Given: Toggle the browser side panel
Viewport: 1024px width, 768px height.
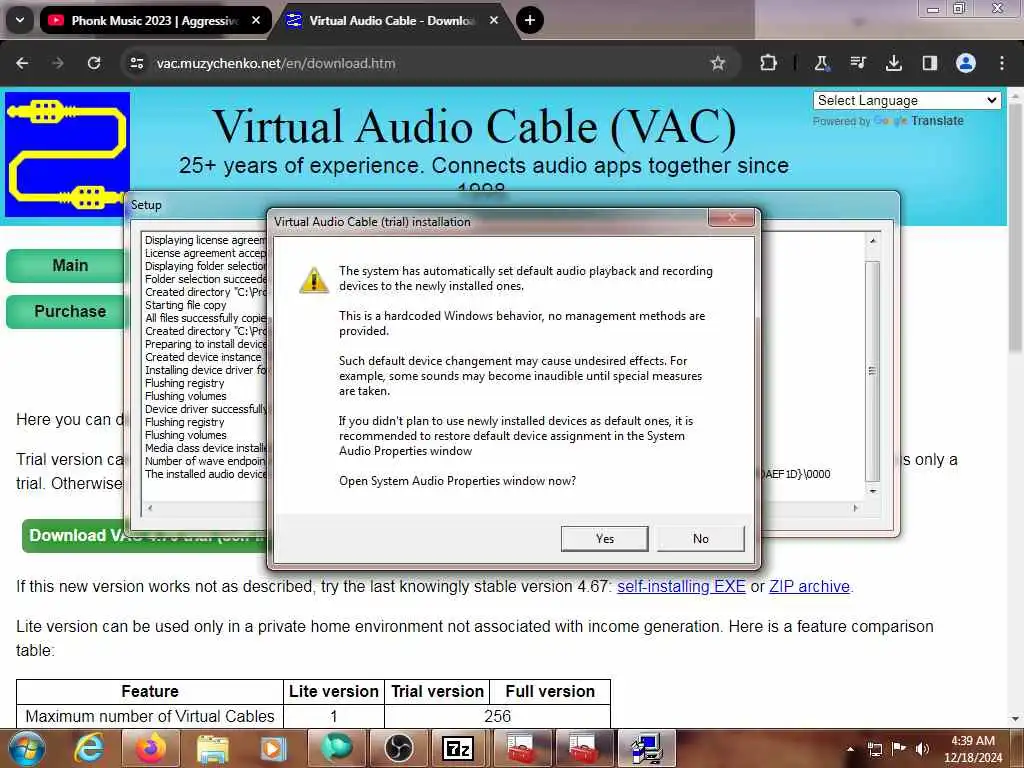Looking at the screenshot, I should [929, 63].
